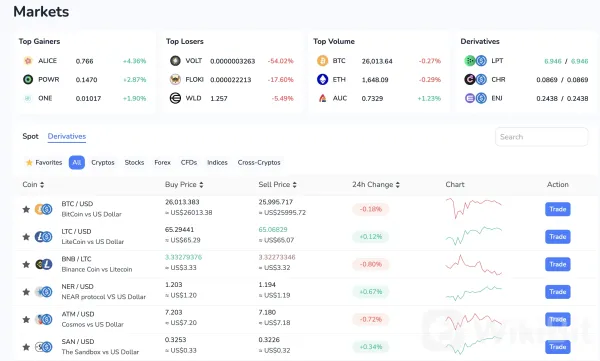The height and width of the screenshot is (361, 600).
Task: Click the ETH icon in Top Volume
Action: coord(323,79)
